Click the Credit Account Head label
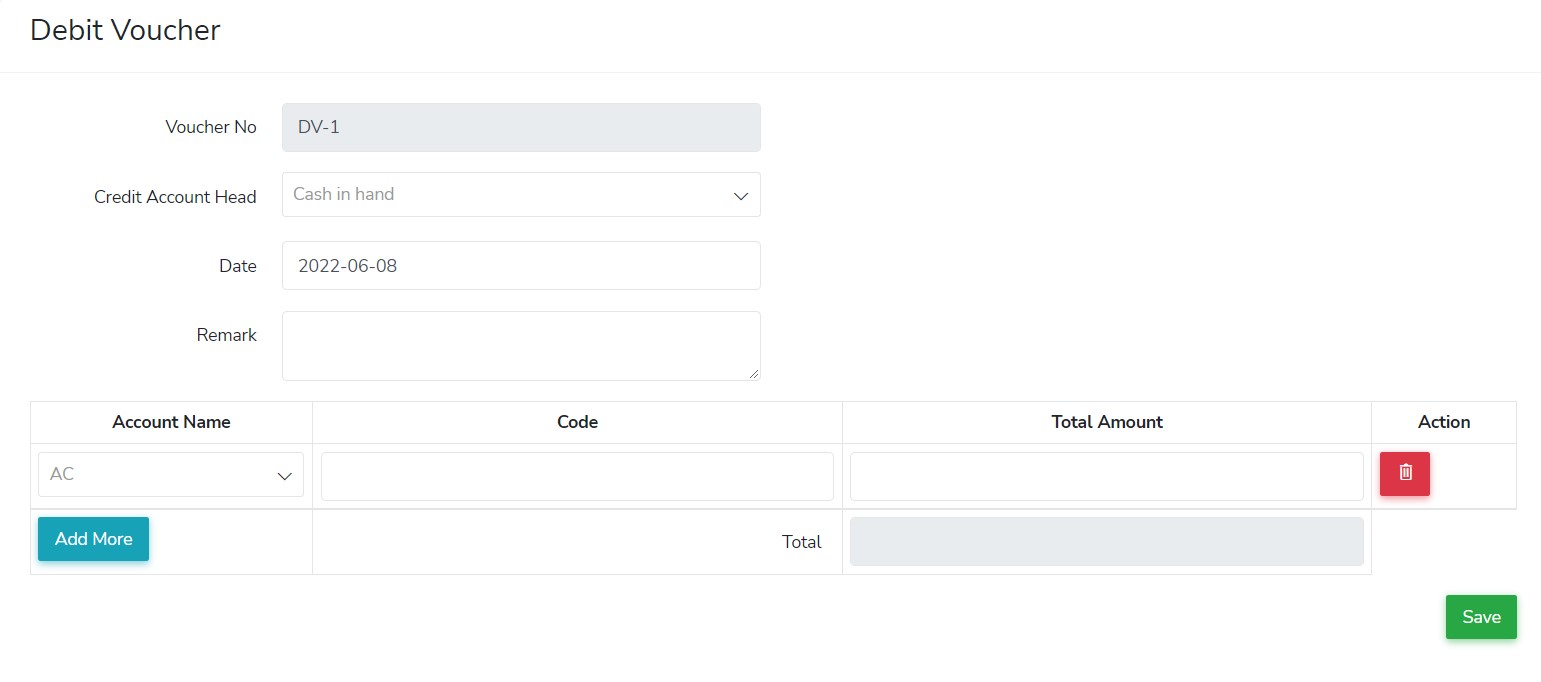Screen dimensions: 1541x682 tap(175, 197)
